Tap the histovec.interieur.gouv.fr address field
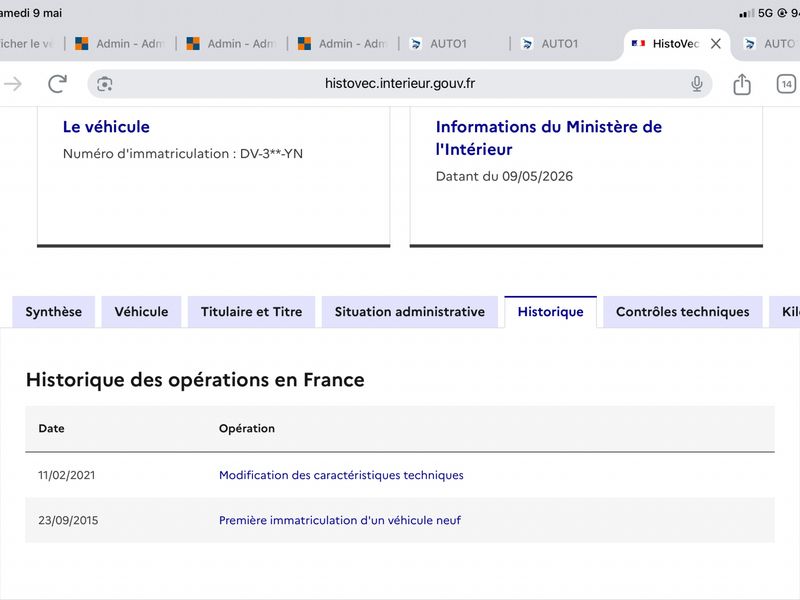The image size is (800, 600). click(x=399, y=84)
